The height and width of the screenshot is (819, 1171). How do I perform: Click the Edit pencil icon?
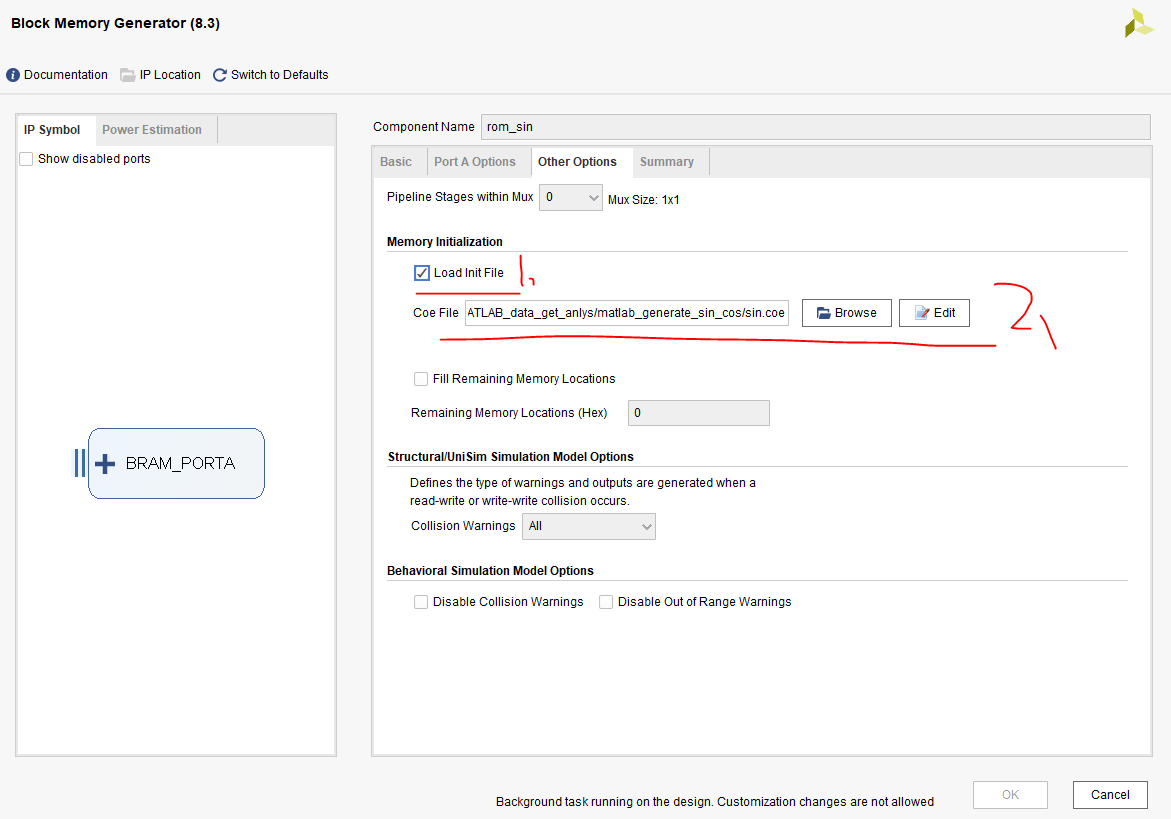[x=921, y=313]
